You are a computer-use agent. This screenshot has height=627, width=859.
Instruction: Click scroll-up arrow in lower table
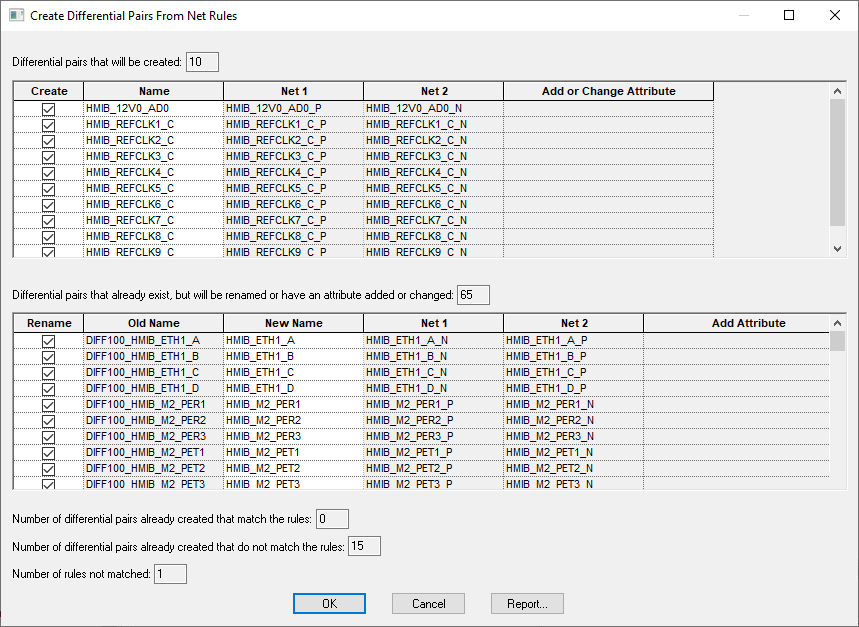[838, 323]
